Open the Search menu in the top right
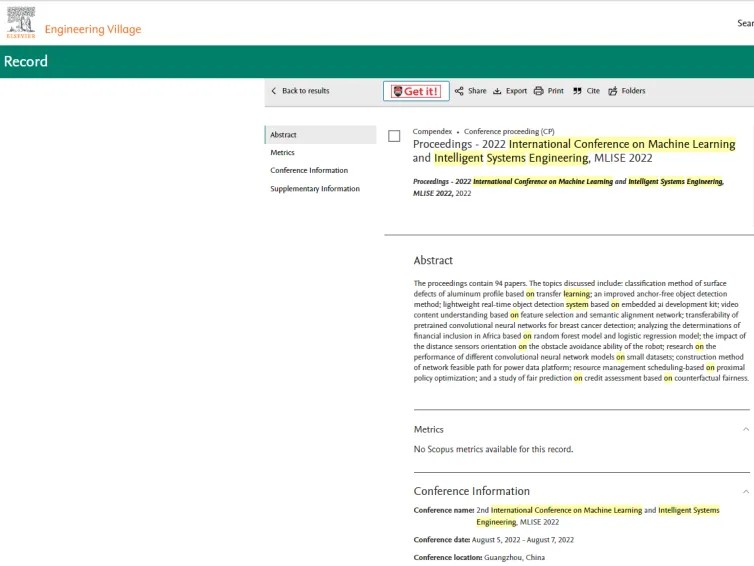 745,23
